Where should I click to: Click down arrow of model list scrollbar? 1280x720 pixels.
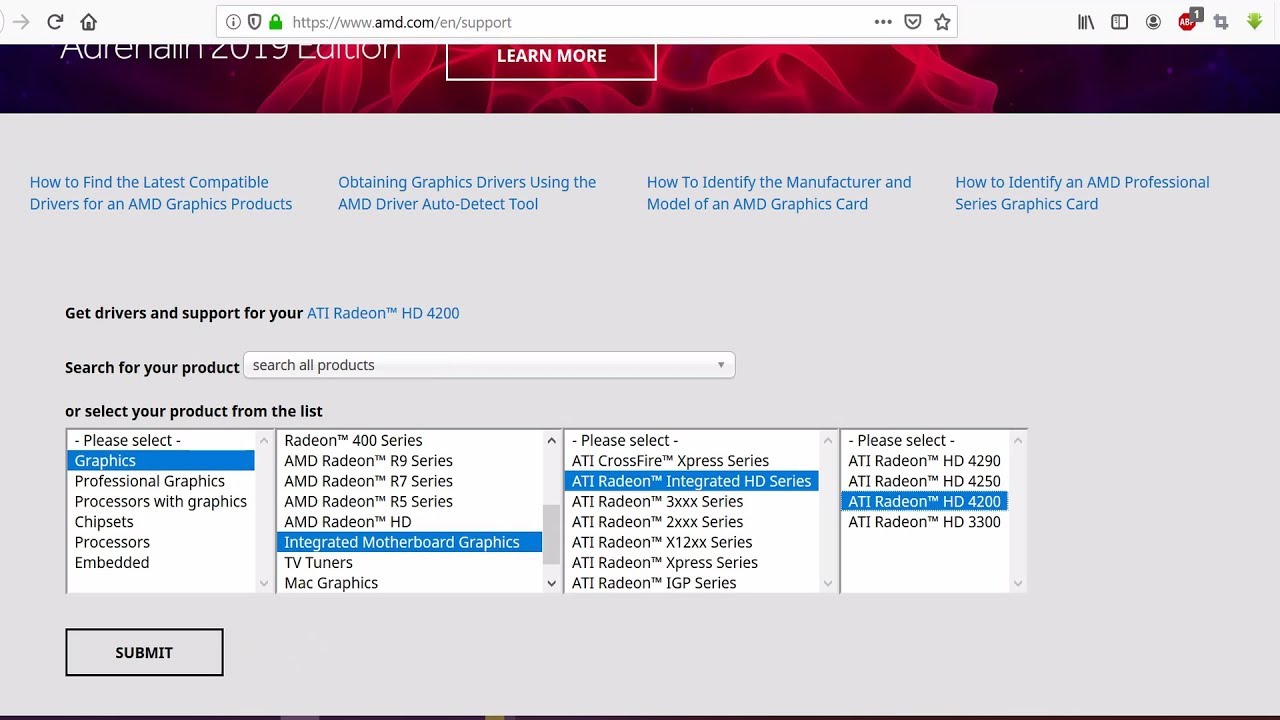[1018, 584]
